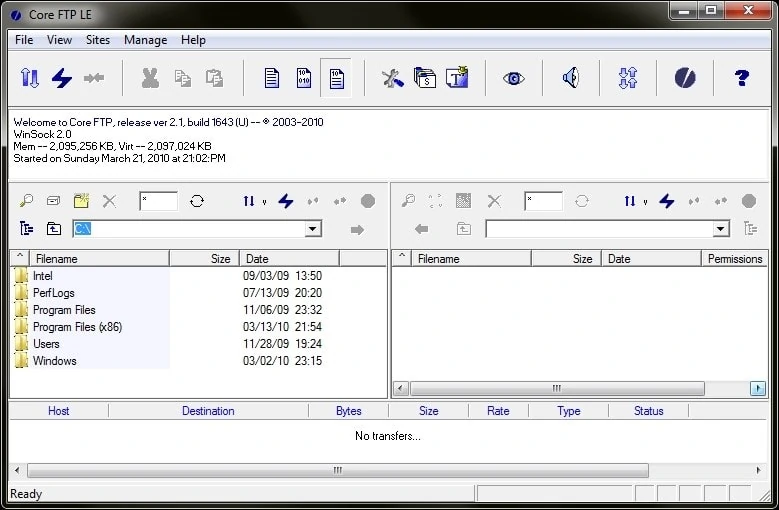Image resolution: width=779 pixels, height=510 pixels.
Task: Open the scheduler windows icon
Action: (x=425, y=78)
